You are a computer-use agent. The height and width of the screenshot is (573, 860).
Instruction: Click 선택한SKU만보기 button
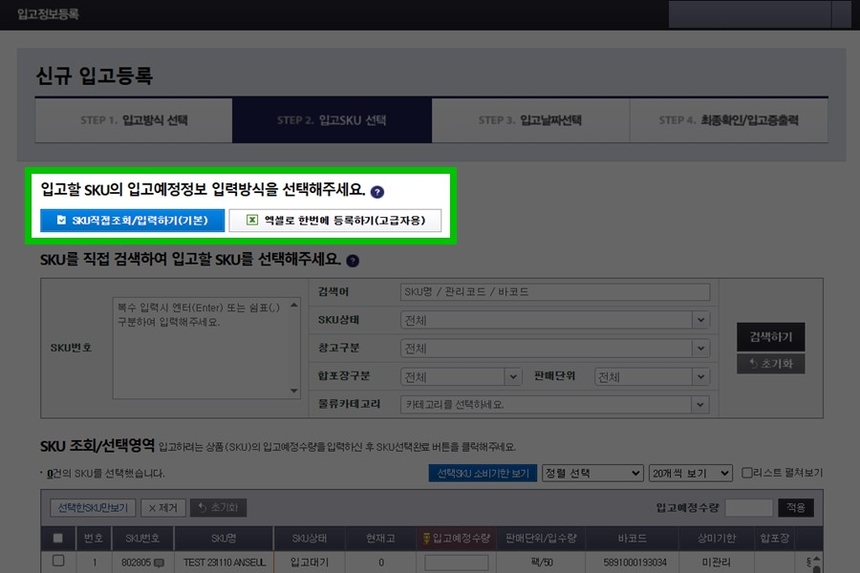pos(93,508)
